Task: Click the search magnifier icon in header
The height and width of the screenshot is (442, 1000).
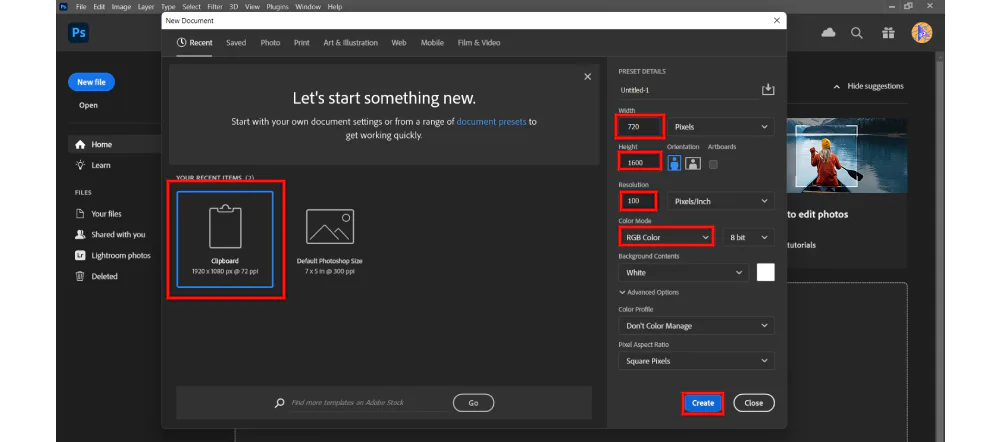Action: [857, 33]
